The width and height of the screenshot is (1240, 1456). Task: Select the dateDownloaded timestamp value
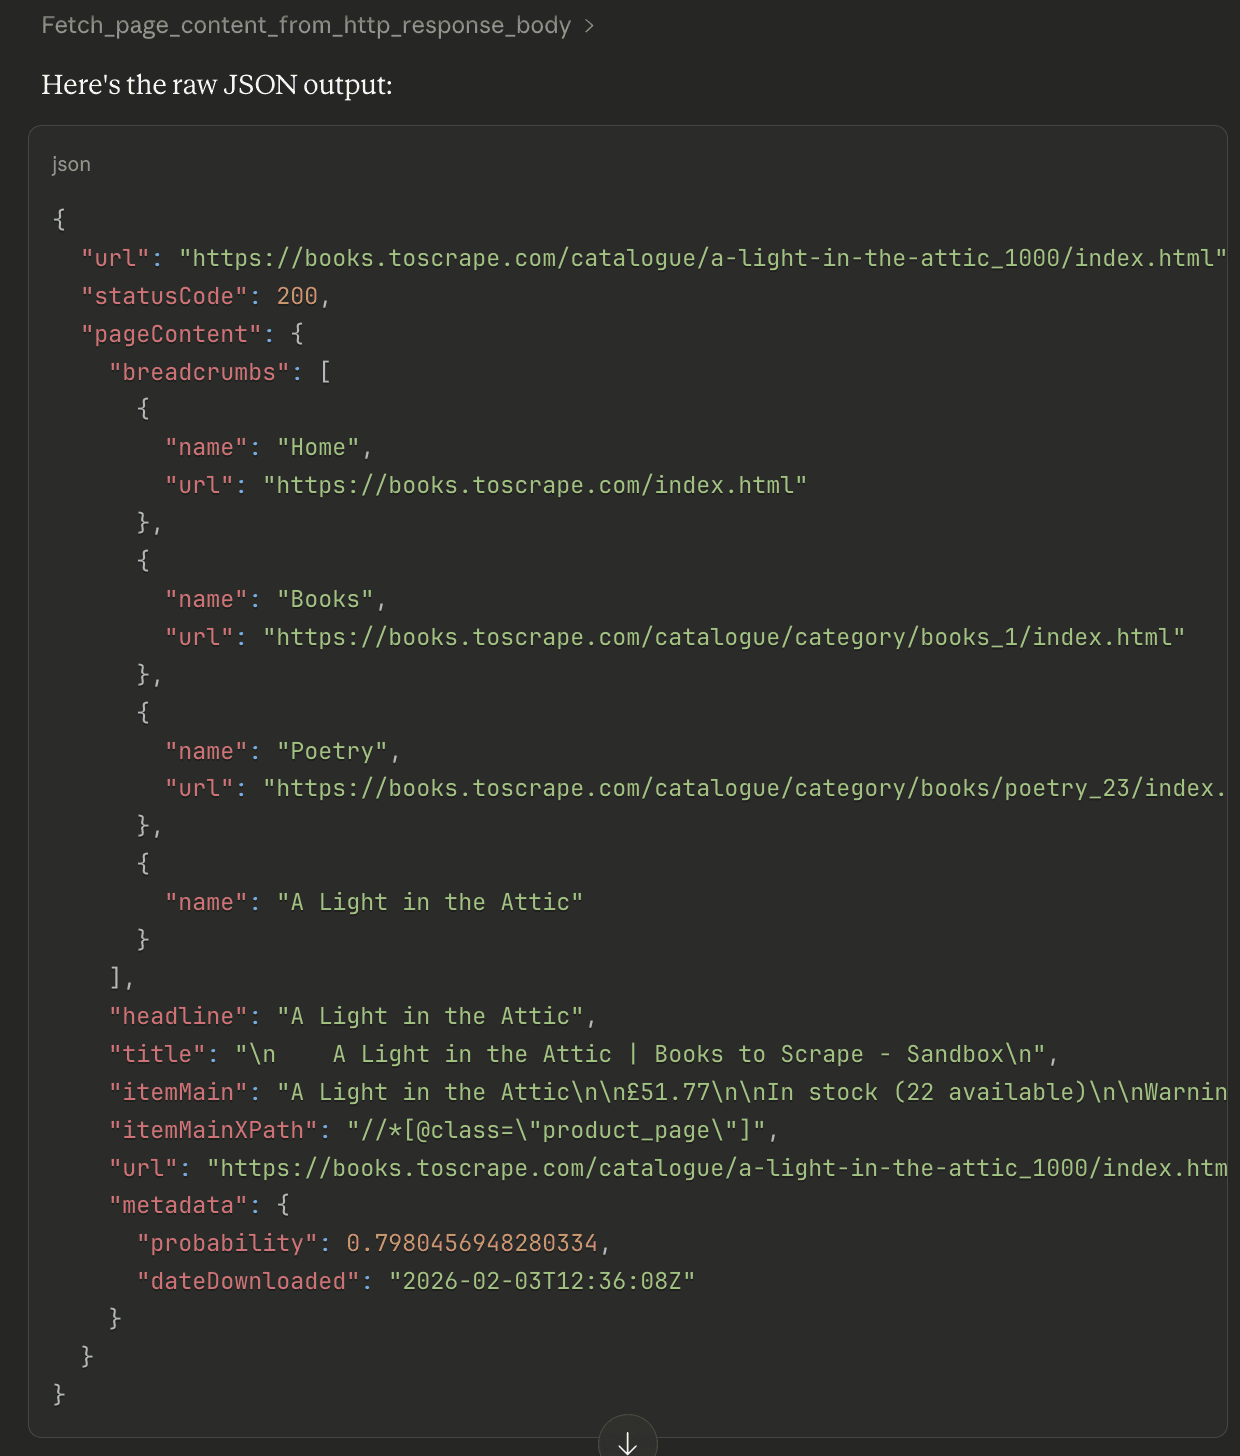point(541,1281)
